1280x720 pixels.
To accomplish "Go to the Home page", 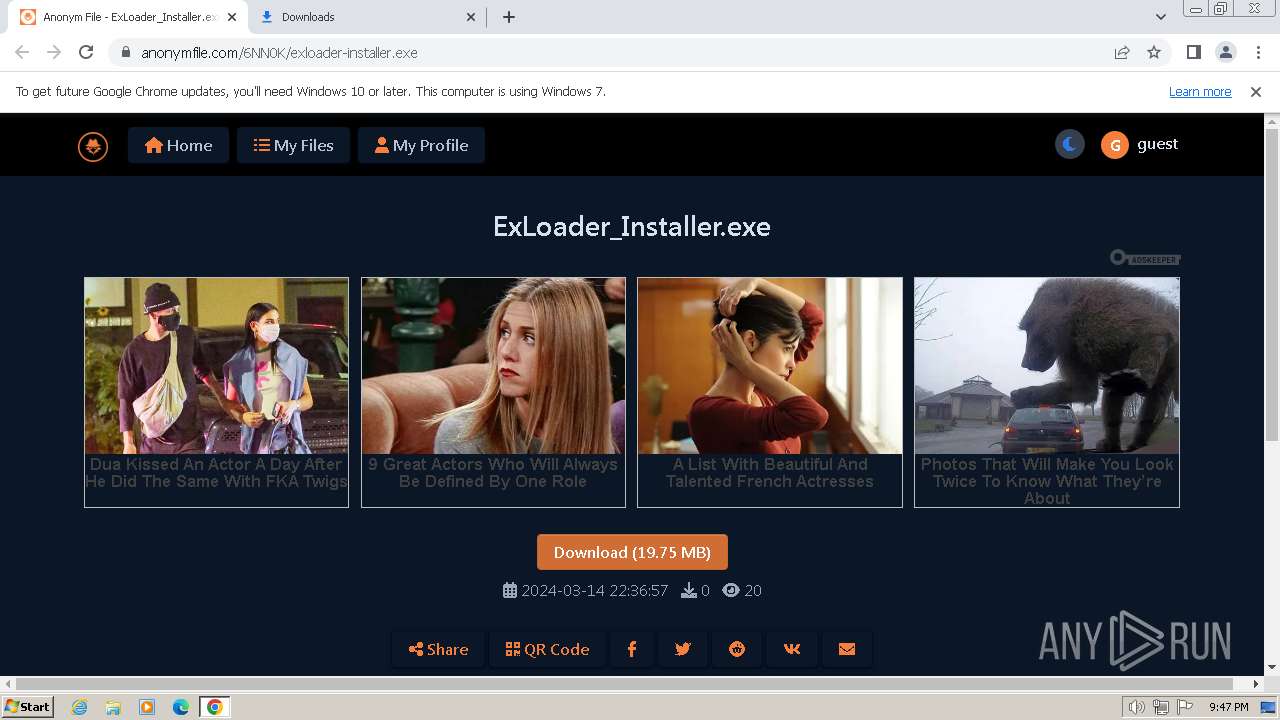I will pyautogui.click(x=178, y=145).
